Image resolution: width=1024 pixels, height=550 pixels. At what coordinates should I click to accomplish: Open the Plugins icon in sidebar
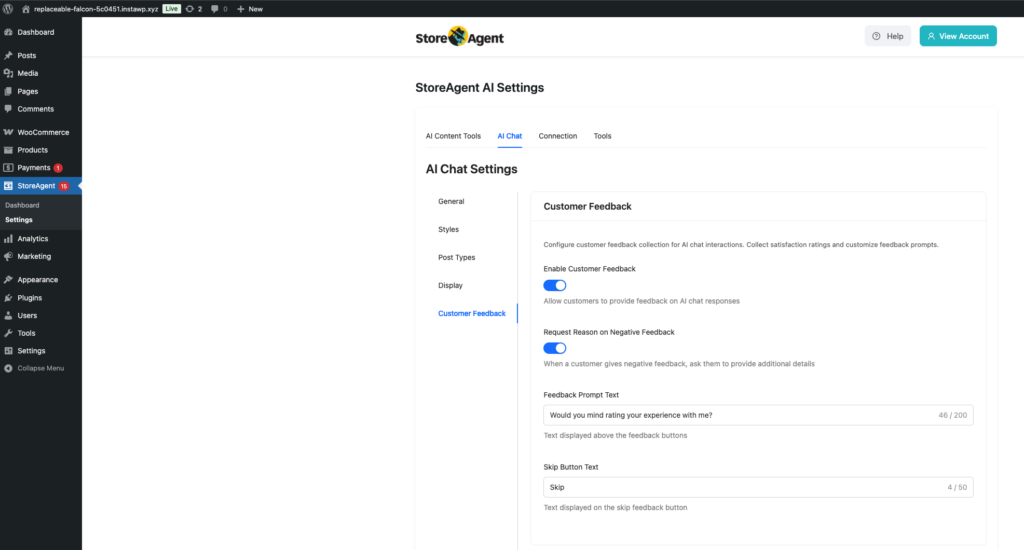coord(8,298)
